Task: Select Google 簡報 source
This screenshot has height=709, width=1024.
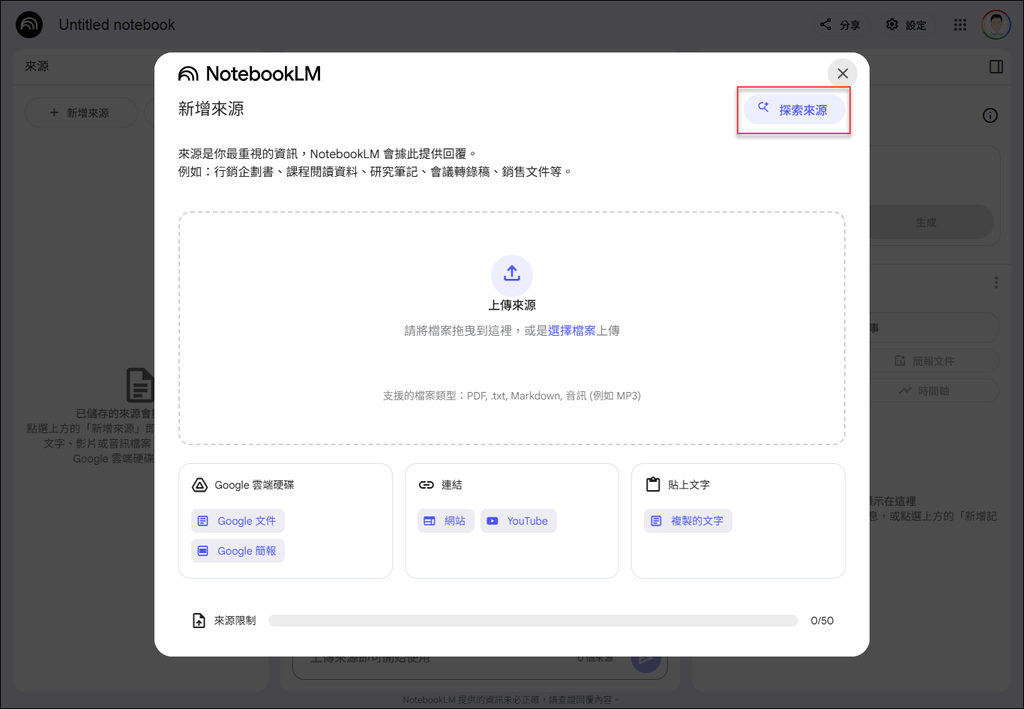Action: (238, 551)
